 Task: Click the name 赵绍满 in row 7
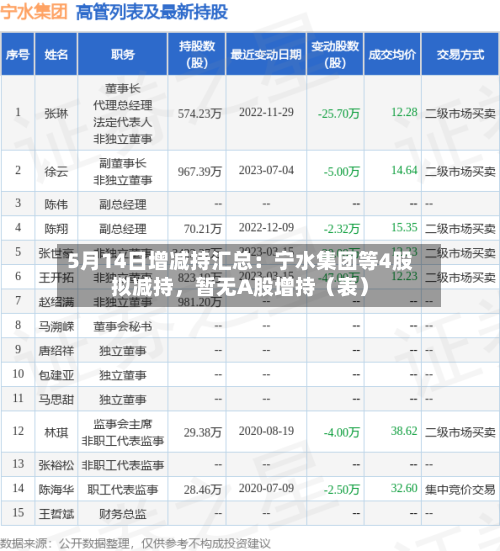coord(56,302)
